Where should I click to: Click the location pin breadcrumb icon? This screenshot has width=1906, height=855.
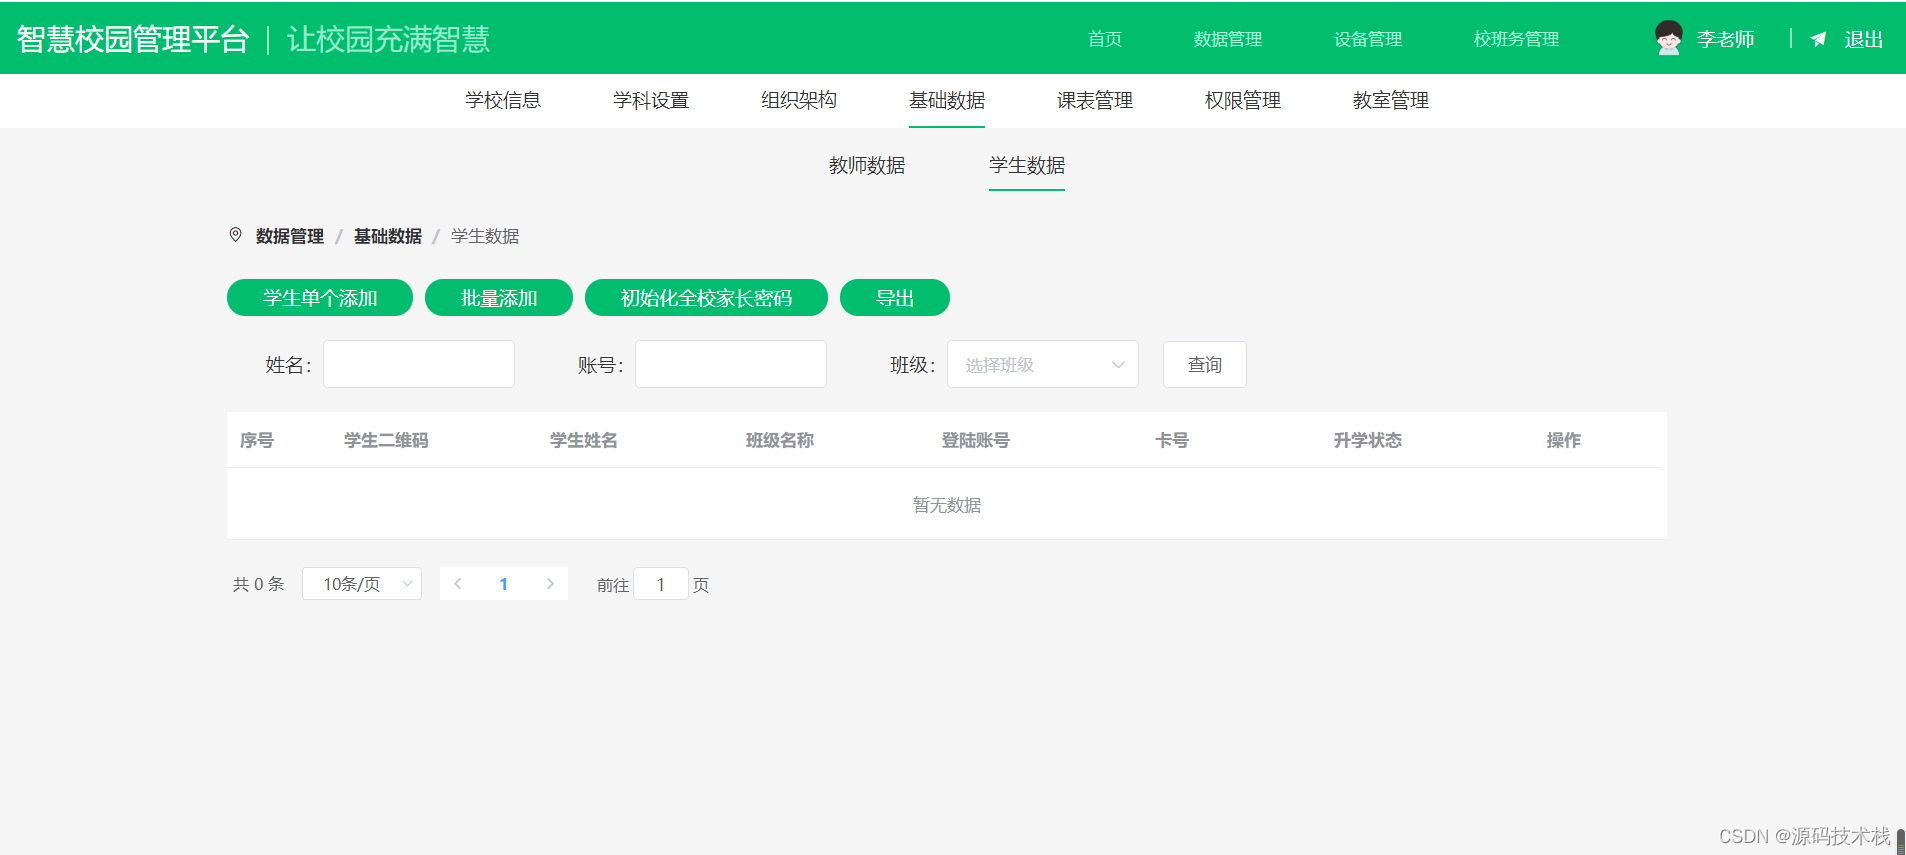236,235
